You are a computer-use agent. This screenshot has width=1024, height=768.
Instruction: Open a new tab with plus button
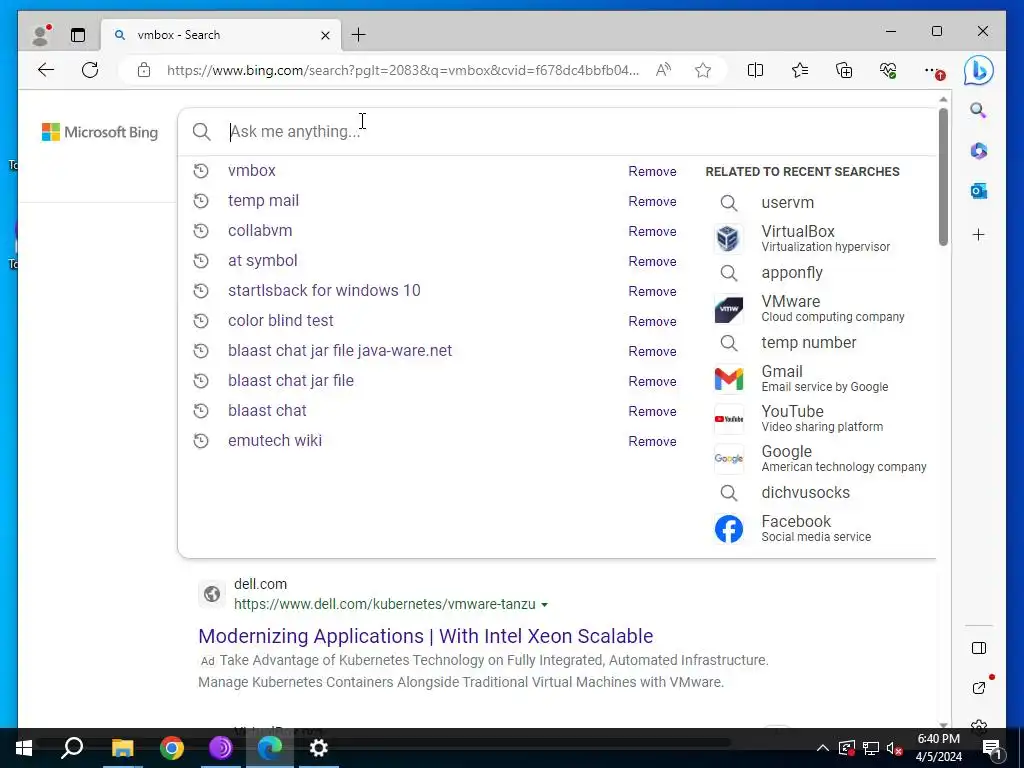[359, 35]
